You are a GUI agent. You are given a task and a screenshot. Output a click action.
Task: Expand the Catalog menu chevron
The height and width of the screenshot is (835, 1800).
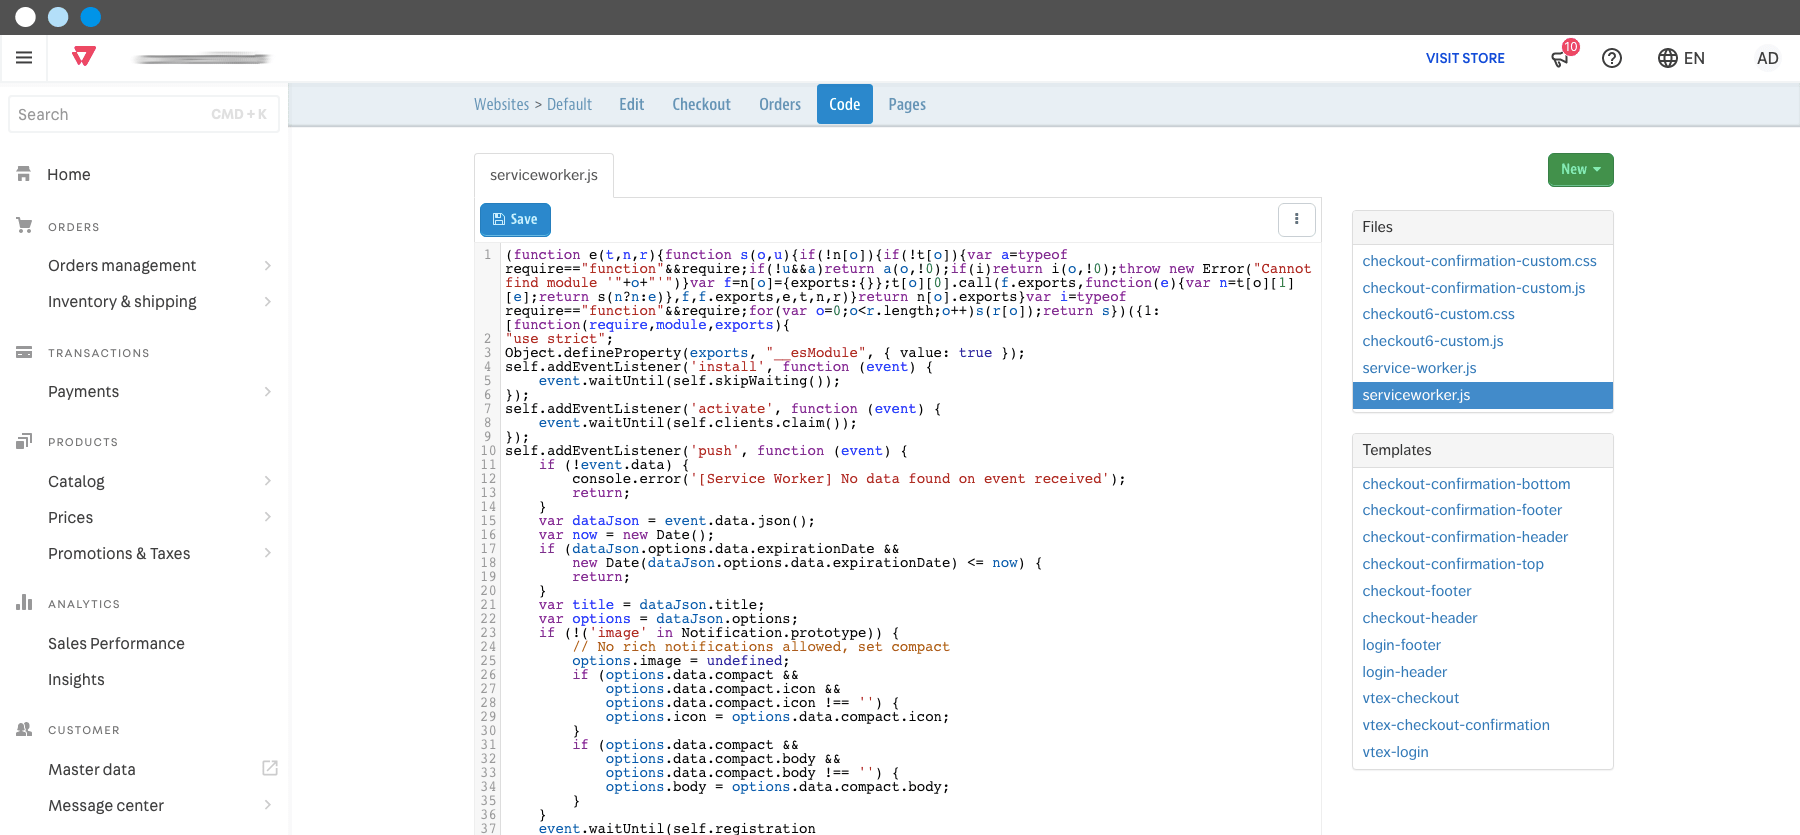267,481
